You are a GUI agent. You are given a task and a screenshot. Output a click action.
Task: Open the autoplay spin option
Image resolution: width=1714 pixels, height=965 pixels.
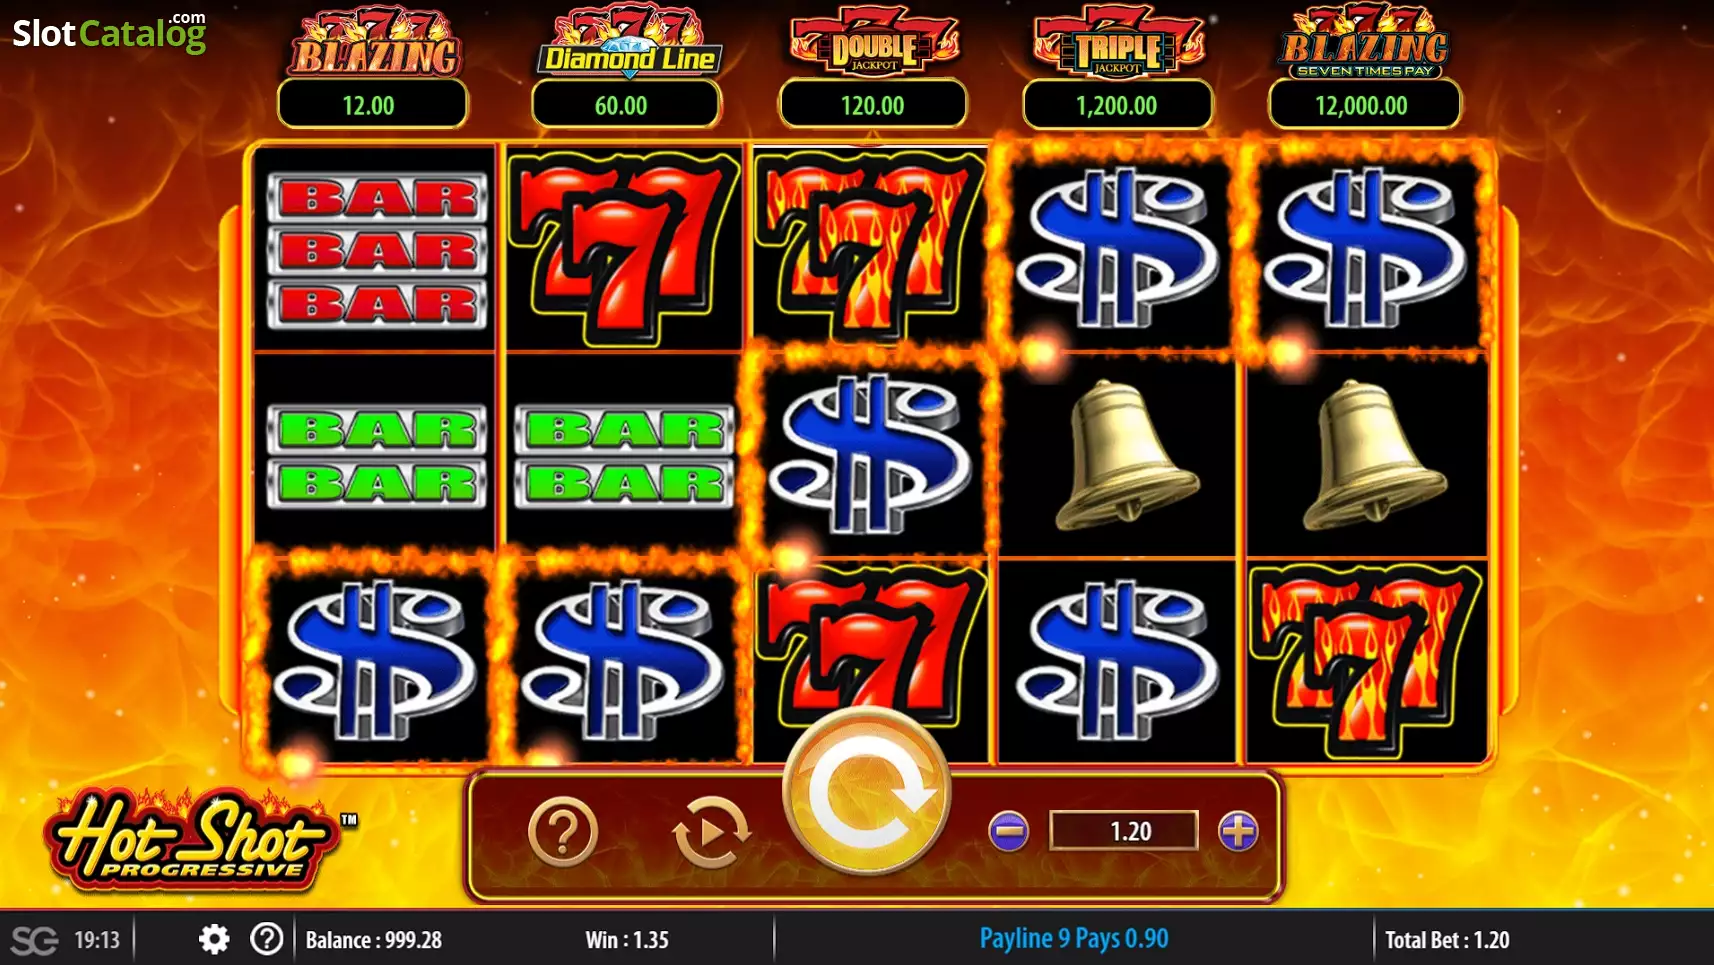point(711,831)
